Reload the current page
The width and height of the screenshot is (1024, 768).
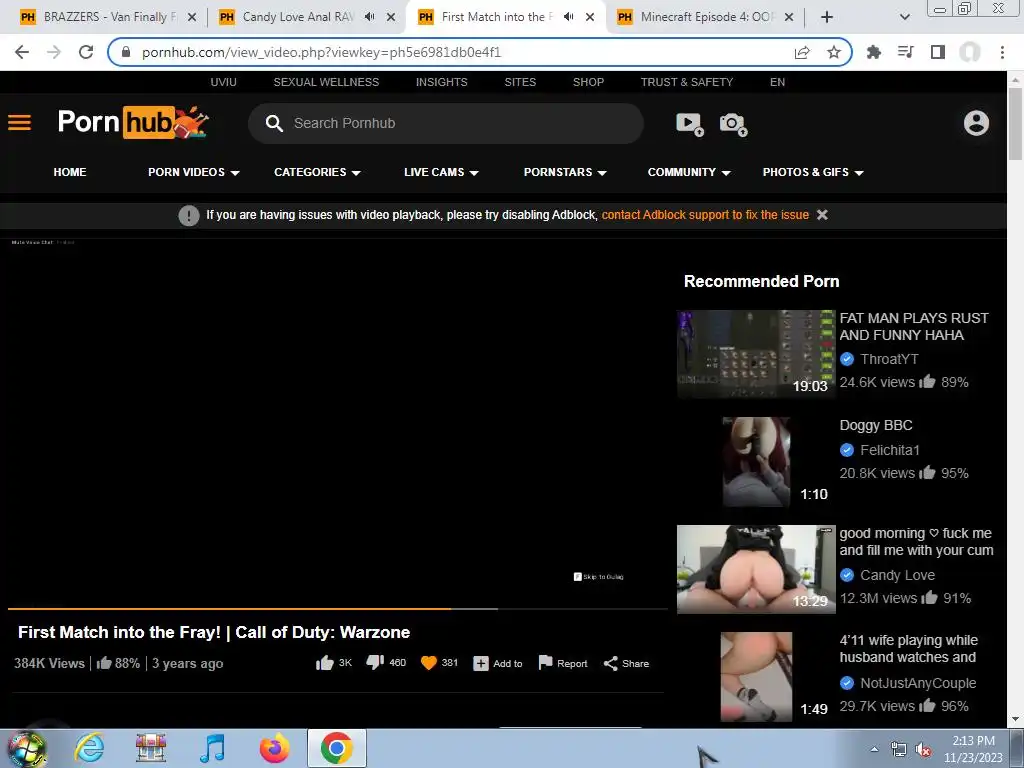(86, 52)
